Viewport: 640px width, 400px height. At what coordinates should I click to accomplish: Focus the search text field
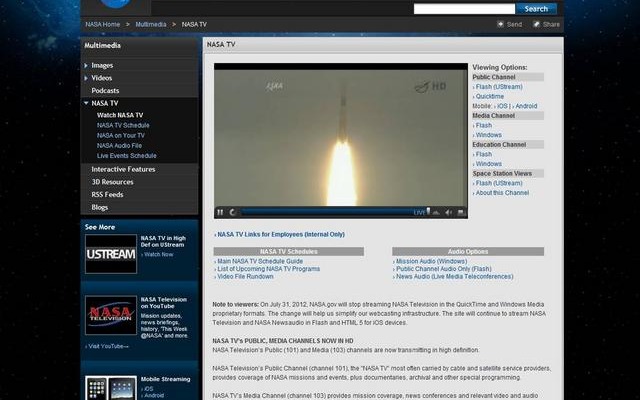pos(464,9)
